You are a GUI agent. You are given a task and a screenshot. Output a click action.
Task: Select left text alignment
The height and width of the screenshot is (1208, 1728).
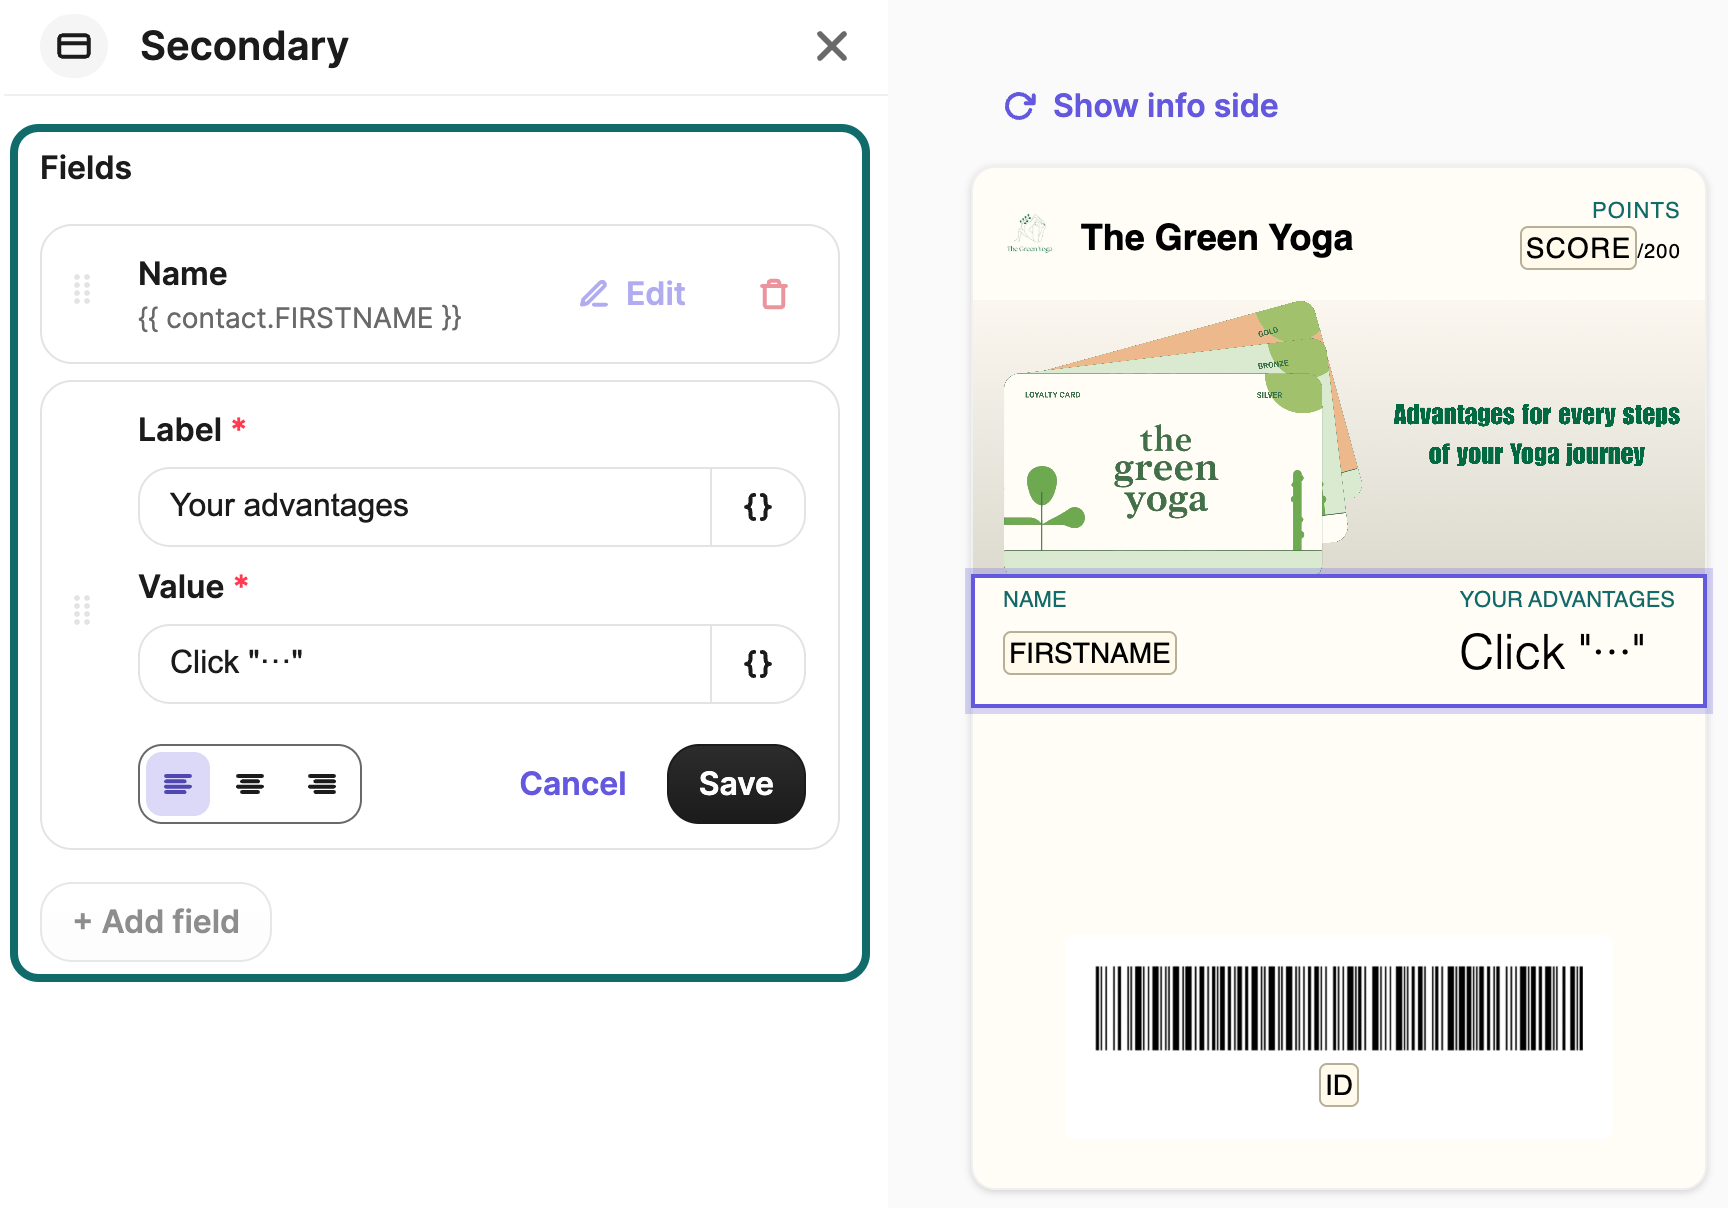pyautogui.click(x=178, y=784)
